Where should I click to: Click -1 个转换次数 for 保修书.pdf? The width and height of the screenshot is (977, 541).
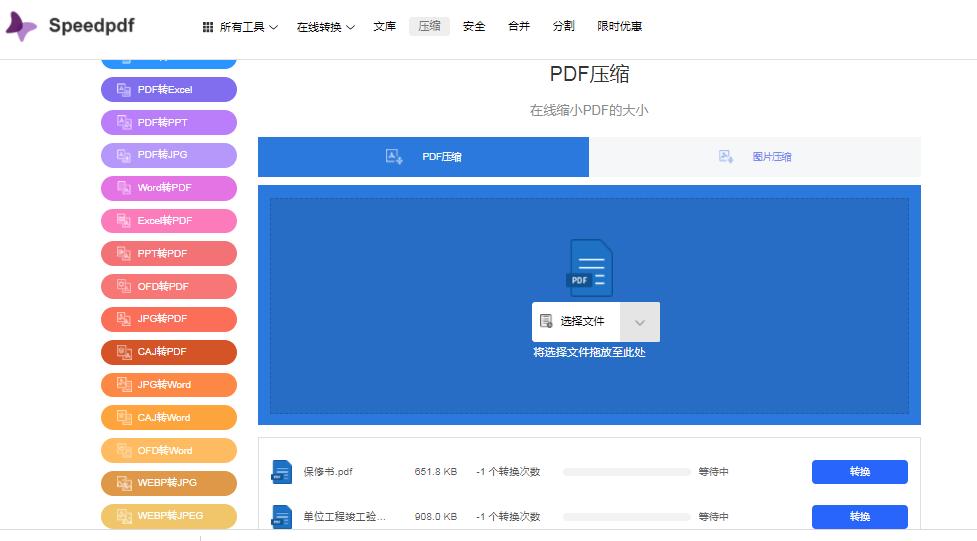pyautogui.click(x=508, y=472)
